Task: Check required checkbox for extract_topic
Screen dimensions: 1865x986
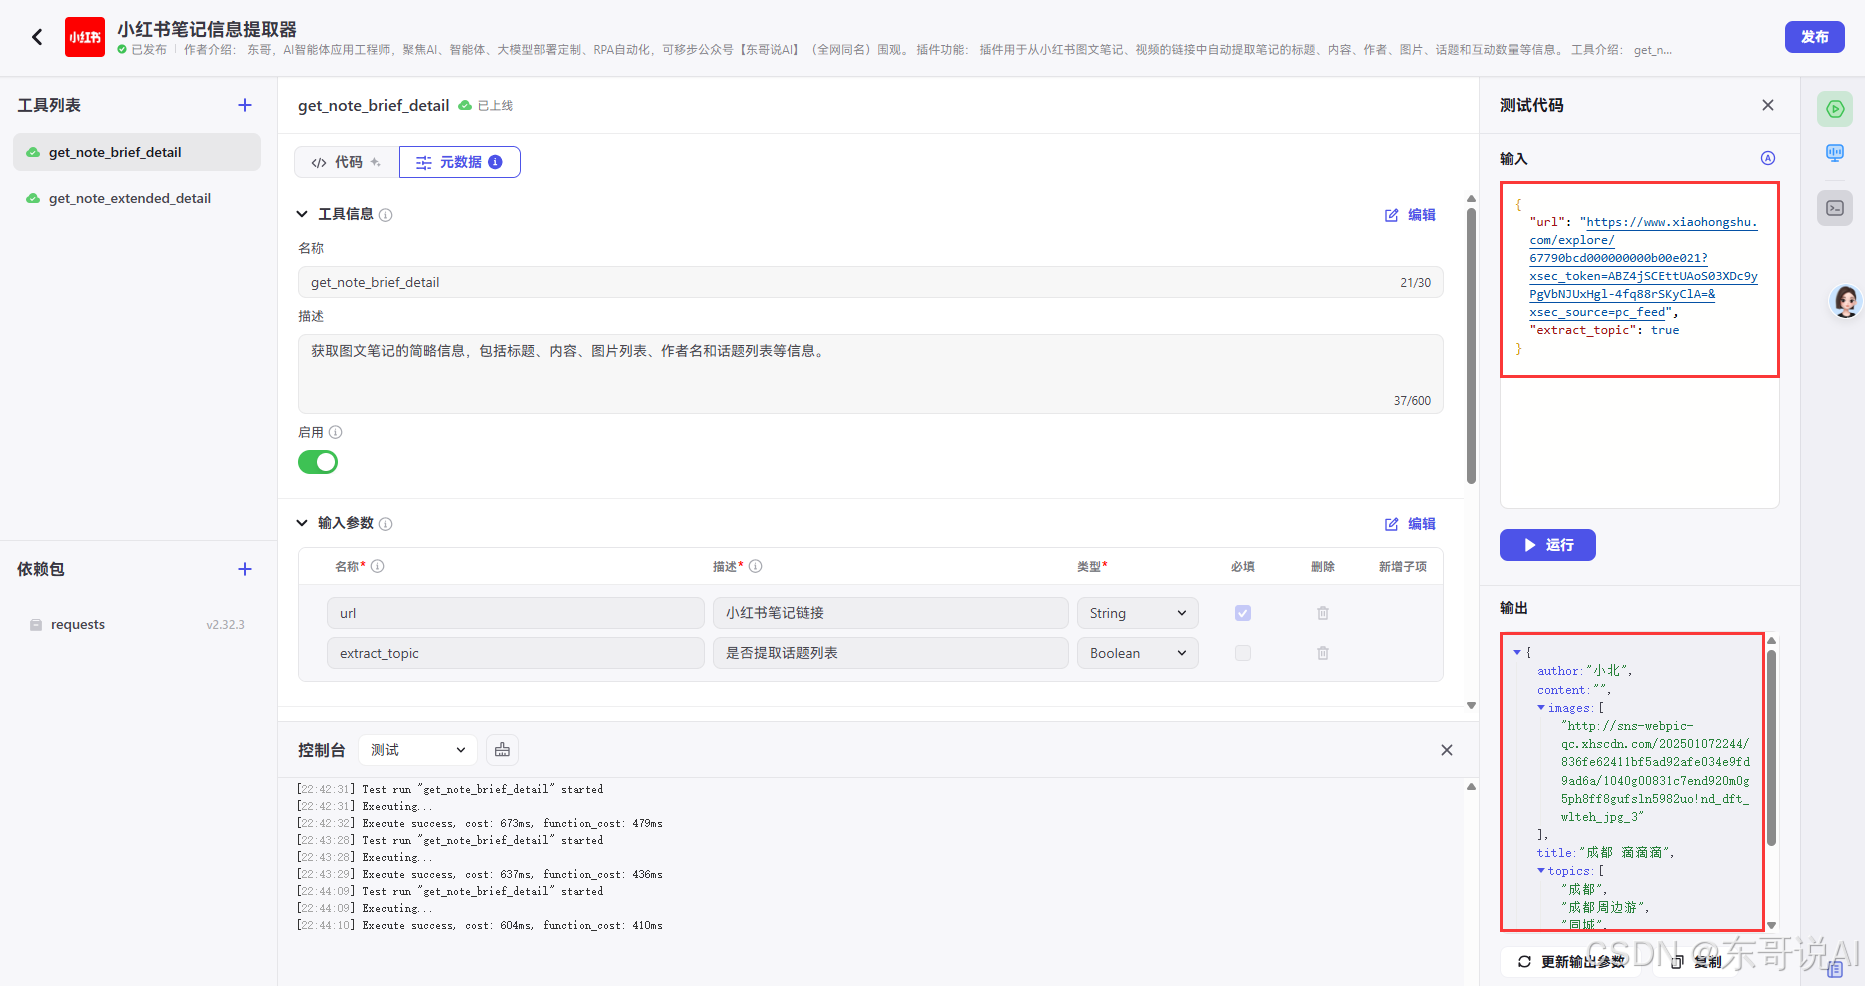Action: point(1243,653)
